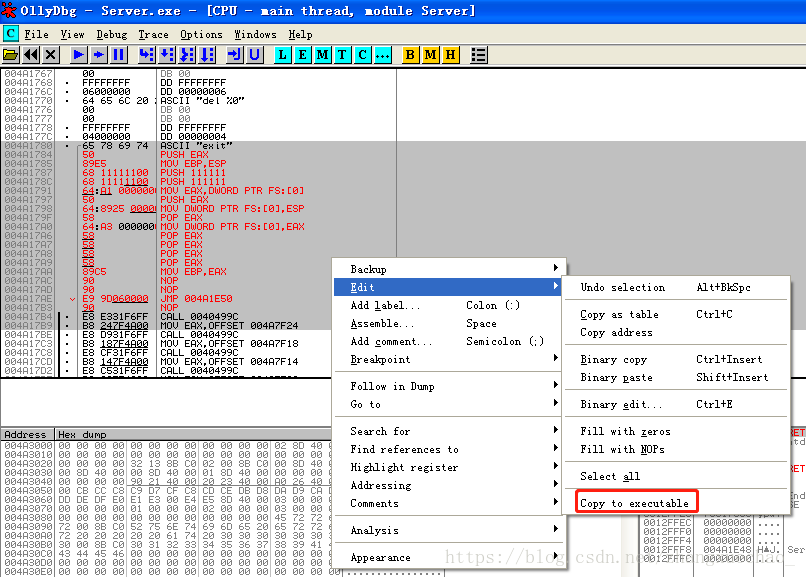The image size is (806, 577).
Task: Open the Windows menu
Action: click(255, 34)
